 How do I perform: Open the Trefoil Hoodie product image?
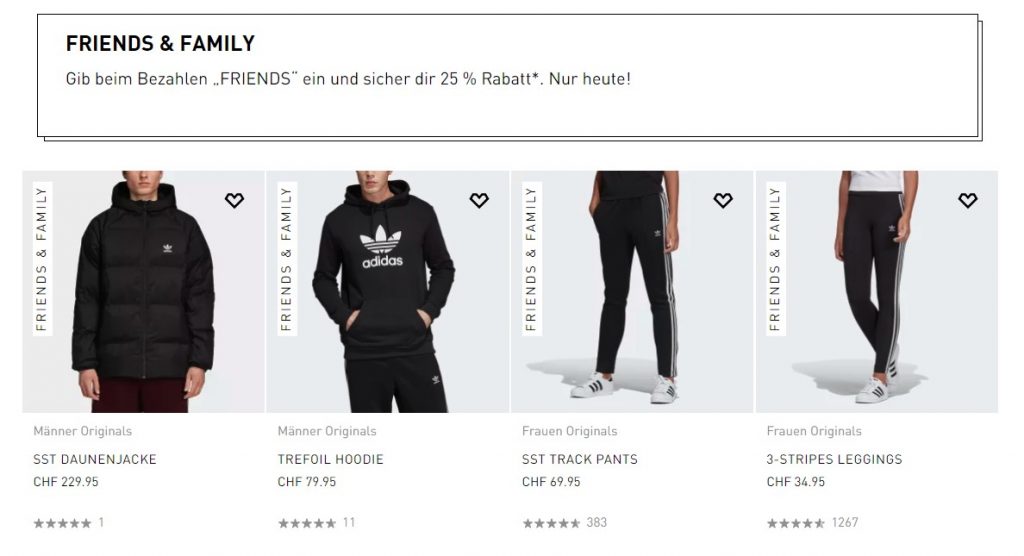(x=388, y=291)
